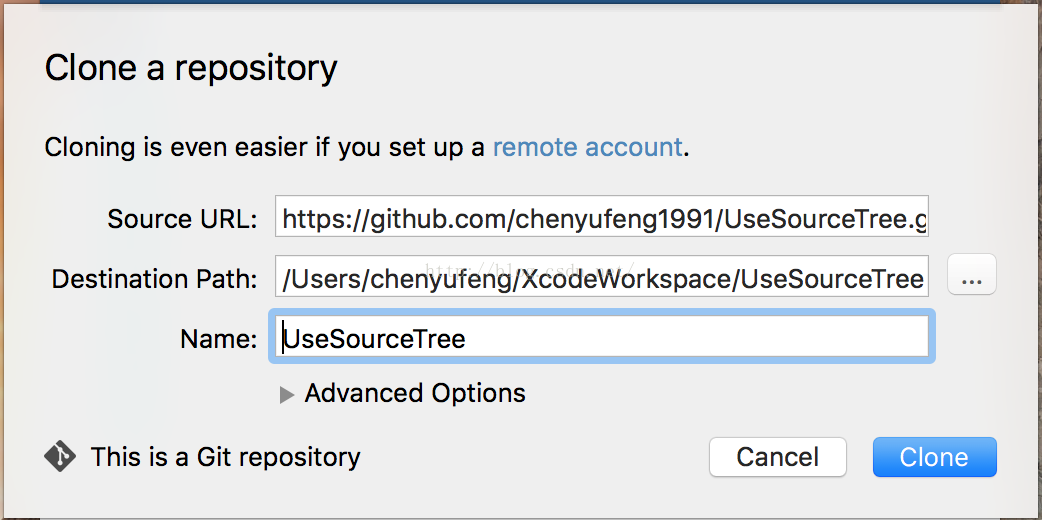Viewport: 1042px width, 520px height.
Task: Click the "Clone a repository" heading
Action: 191,69
